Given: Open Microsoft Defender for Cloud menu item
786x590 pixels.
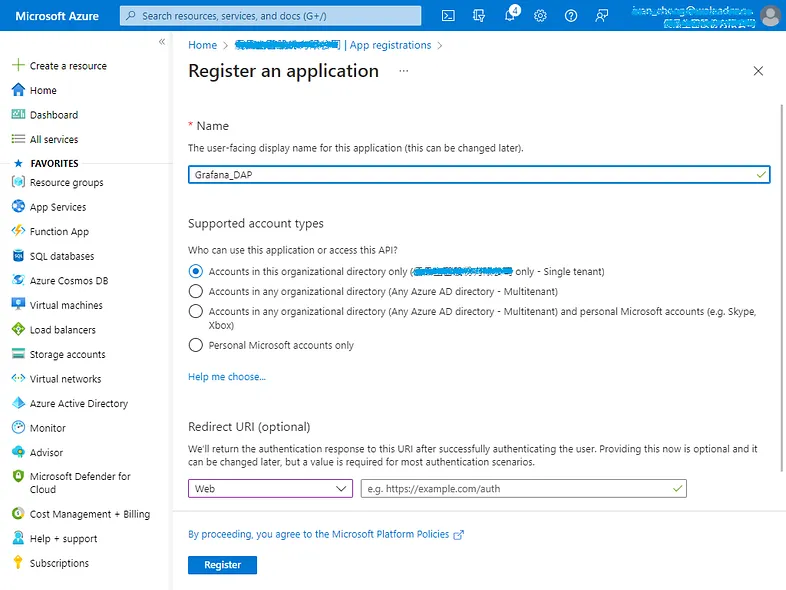Looking at the screenshot, I should (80, 483).
